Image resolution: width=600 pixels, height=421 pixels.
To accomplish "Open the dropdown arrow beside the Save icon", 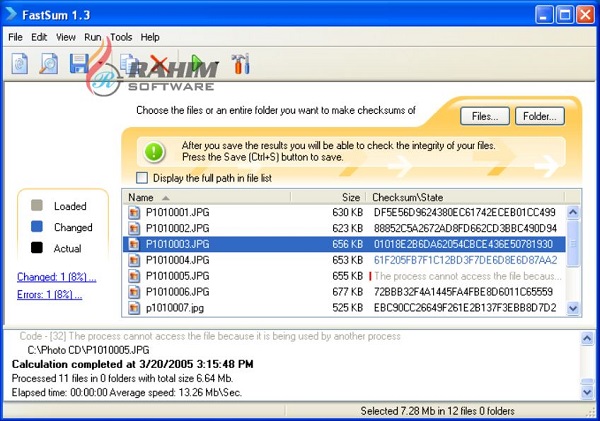I will [100, 64].
